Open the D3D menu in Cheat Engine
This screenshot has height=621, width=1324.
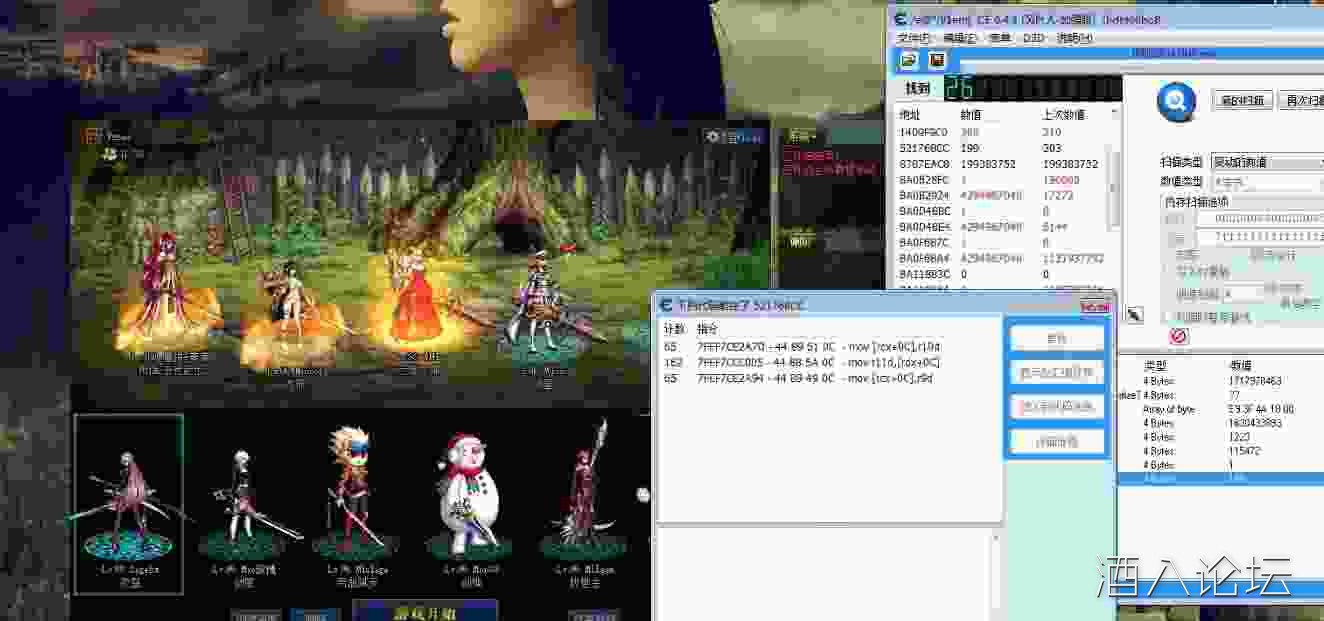point(1033,38)
